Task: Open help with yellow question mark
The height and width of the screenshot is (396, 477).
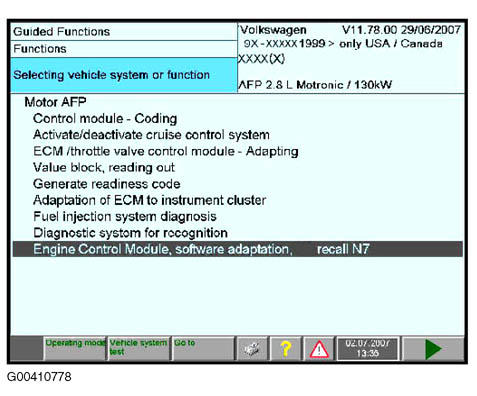Action: point(286,349)
